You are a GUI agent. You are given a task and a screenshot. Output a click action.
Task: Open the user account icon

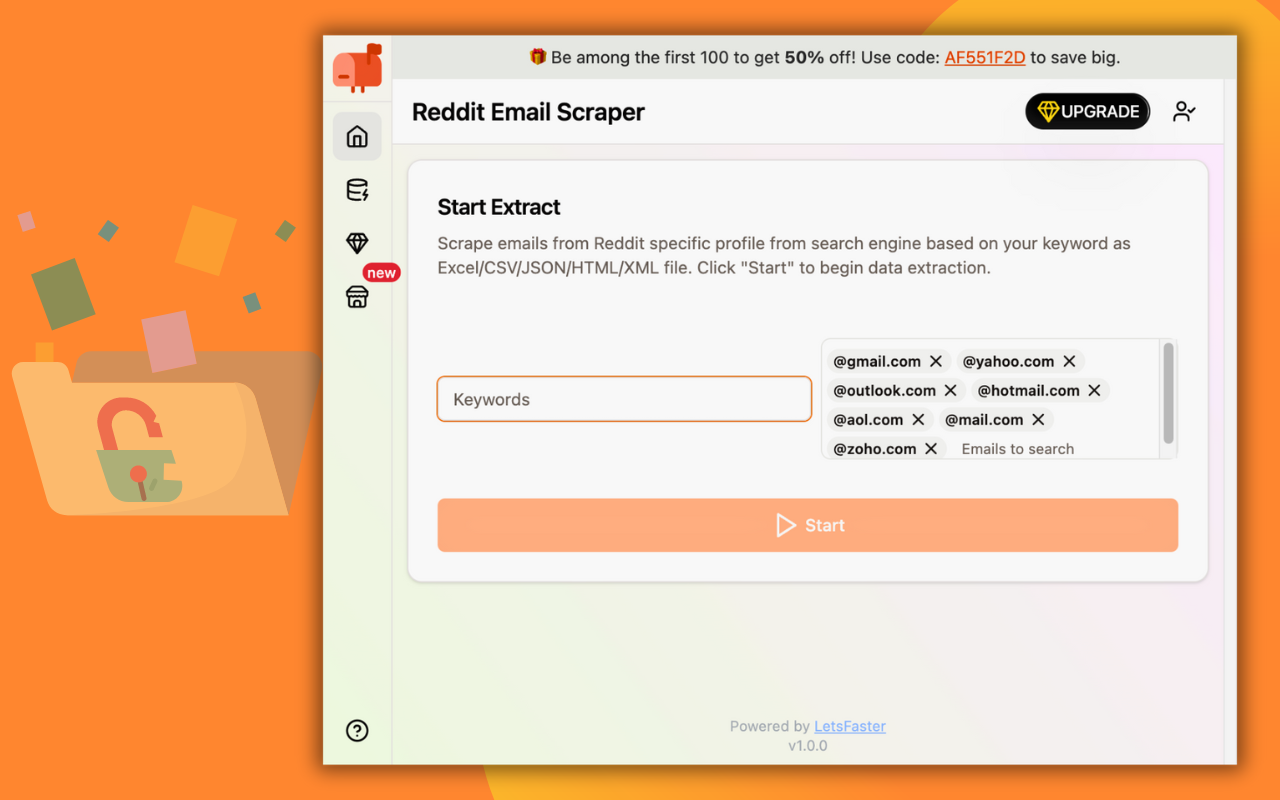(1184, 112)
